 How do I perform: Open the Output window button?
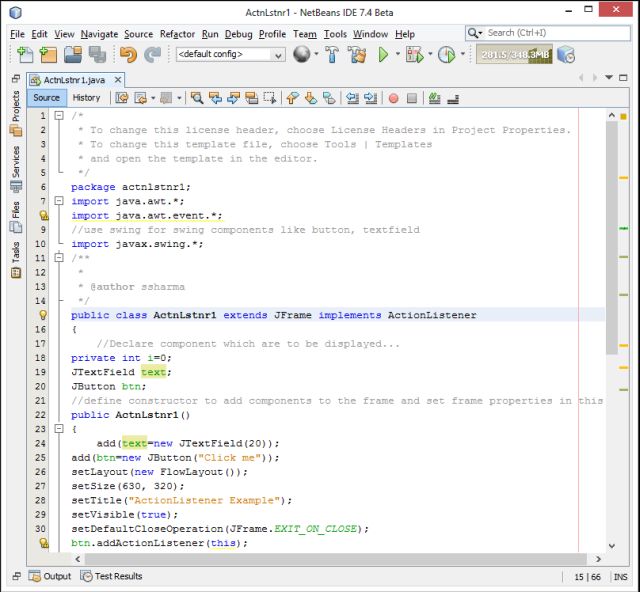pyautogui.click(x=50, y=576)
